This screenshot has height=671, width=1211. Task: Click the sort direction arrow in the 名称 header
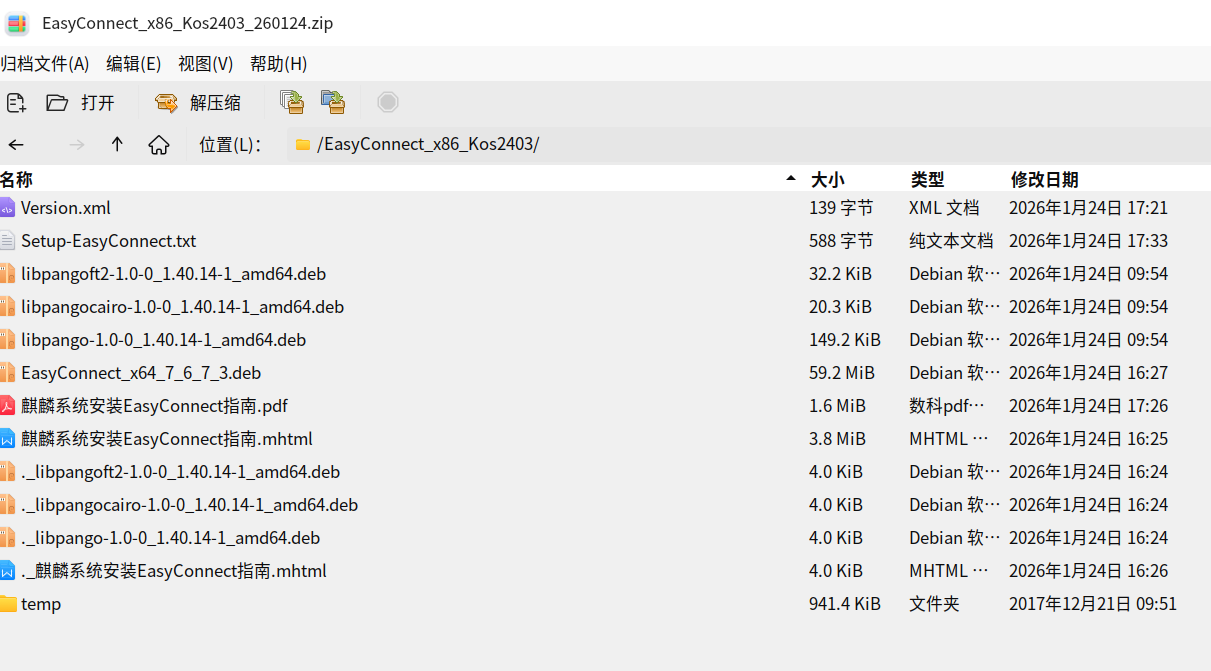click(791, 179)
